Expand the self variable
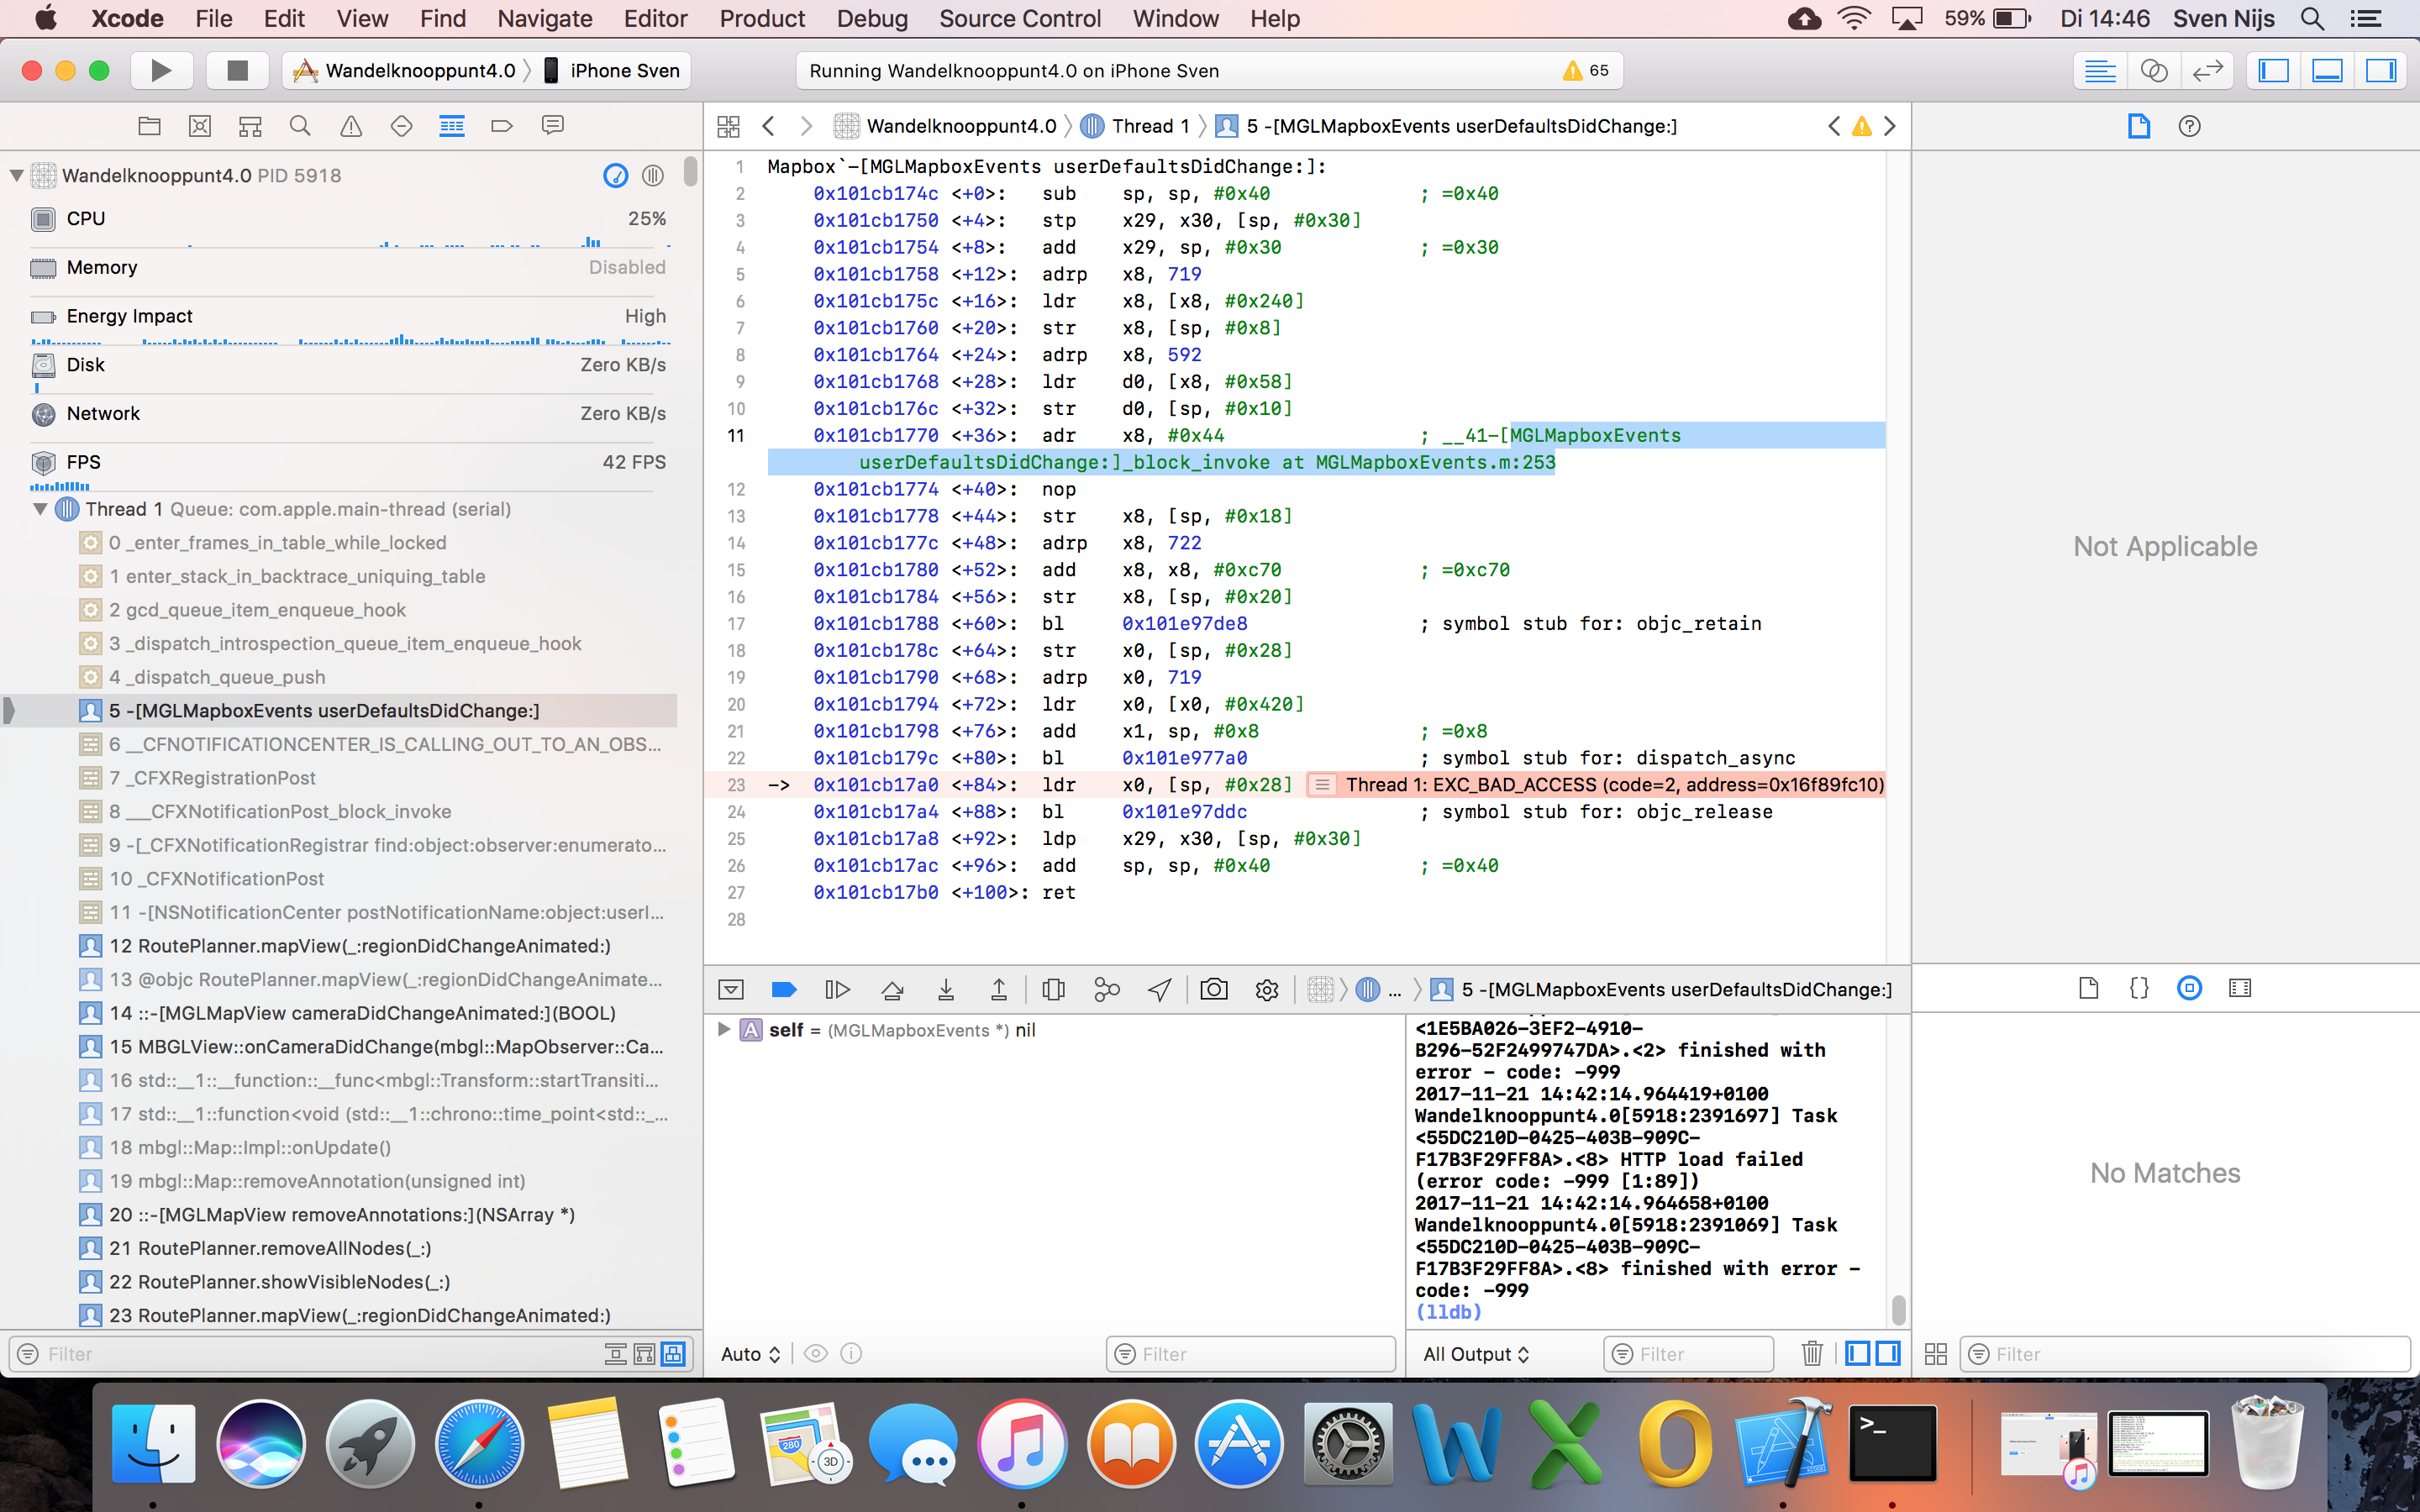Screen dimensions: 2420x1512 (x=723, y=1030)
